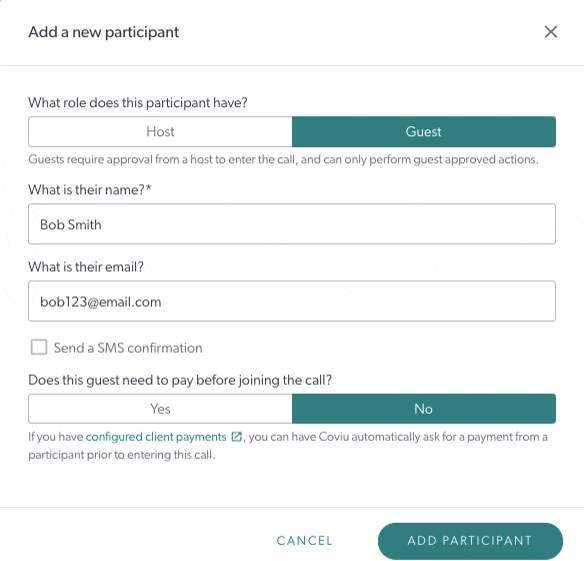Click the What is their email? label

[86, 267]
